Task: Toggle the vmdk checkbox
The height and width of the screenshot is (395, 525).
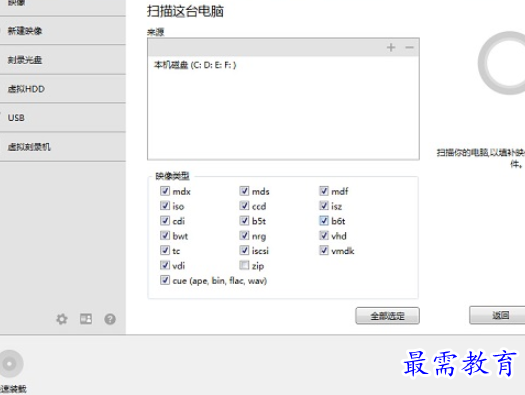Action: pyautogui.click(x=323, y=250)
